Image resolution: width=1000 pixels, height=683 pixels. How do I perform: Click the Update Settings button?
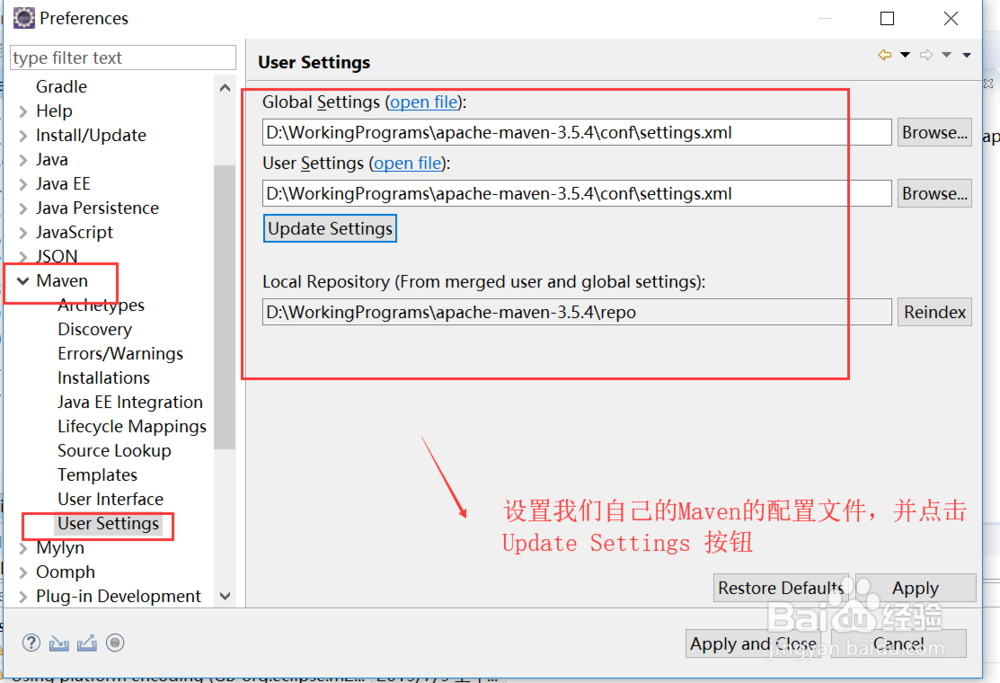330,229
